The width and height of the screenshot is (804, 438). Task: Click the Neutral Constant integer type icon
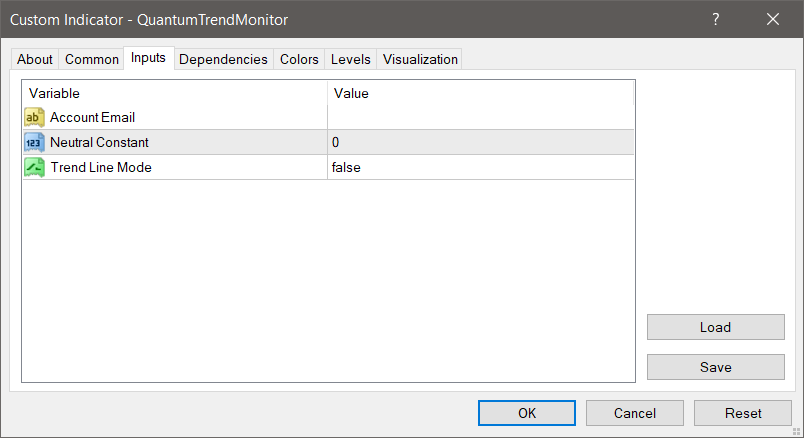click(x=34, y=143)
